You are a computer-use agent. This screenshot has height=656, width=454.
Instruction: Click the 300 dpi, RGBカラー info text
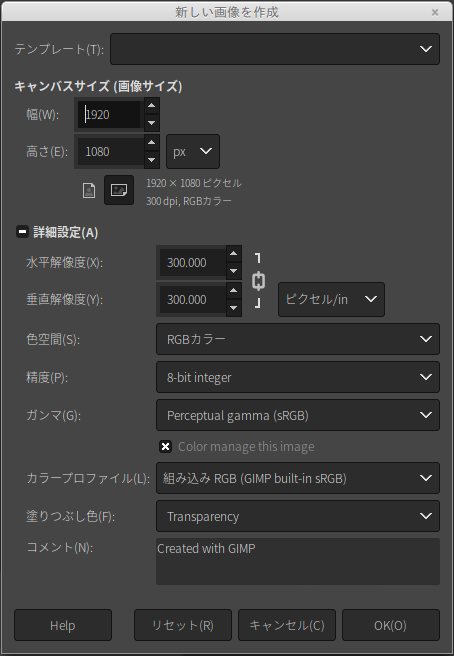[x=189, y=201]
